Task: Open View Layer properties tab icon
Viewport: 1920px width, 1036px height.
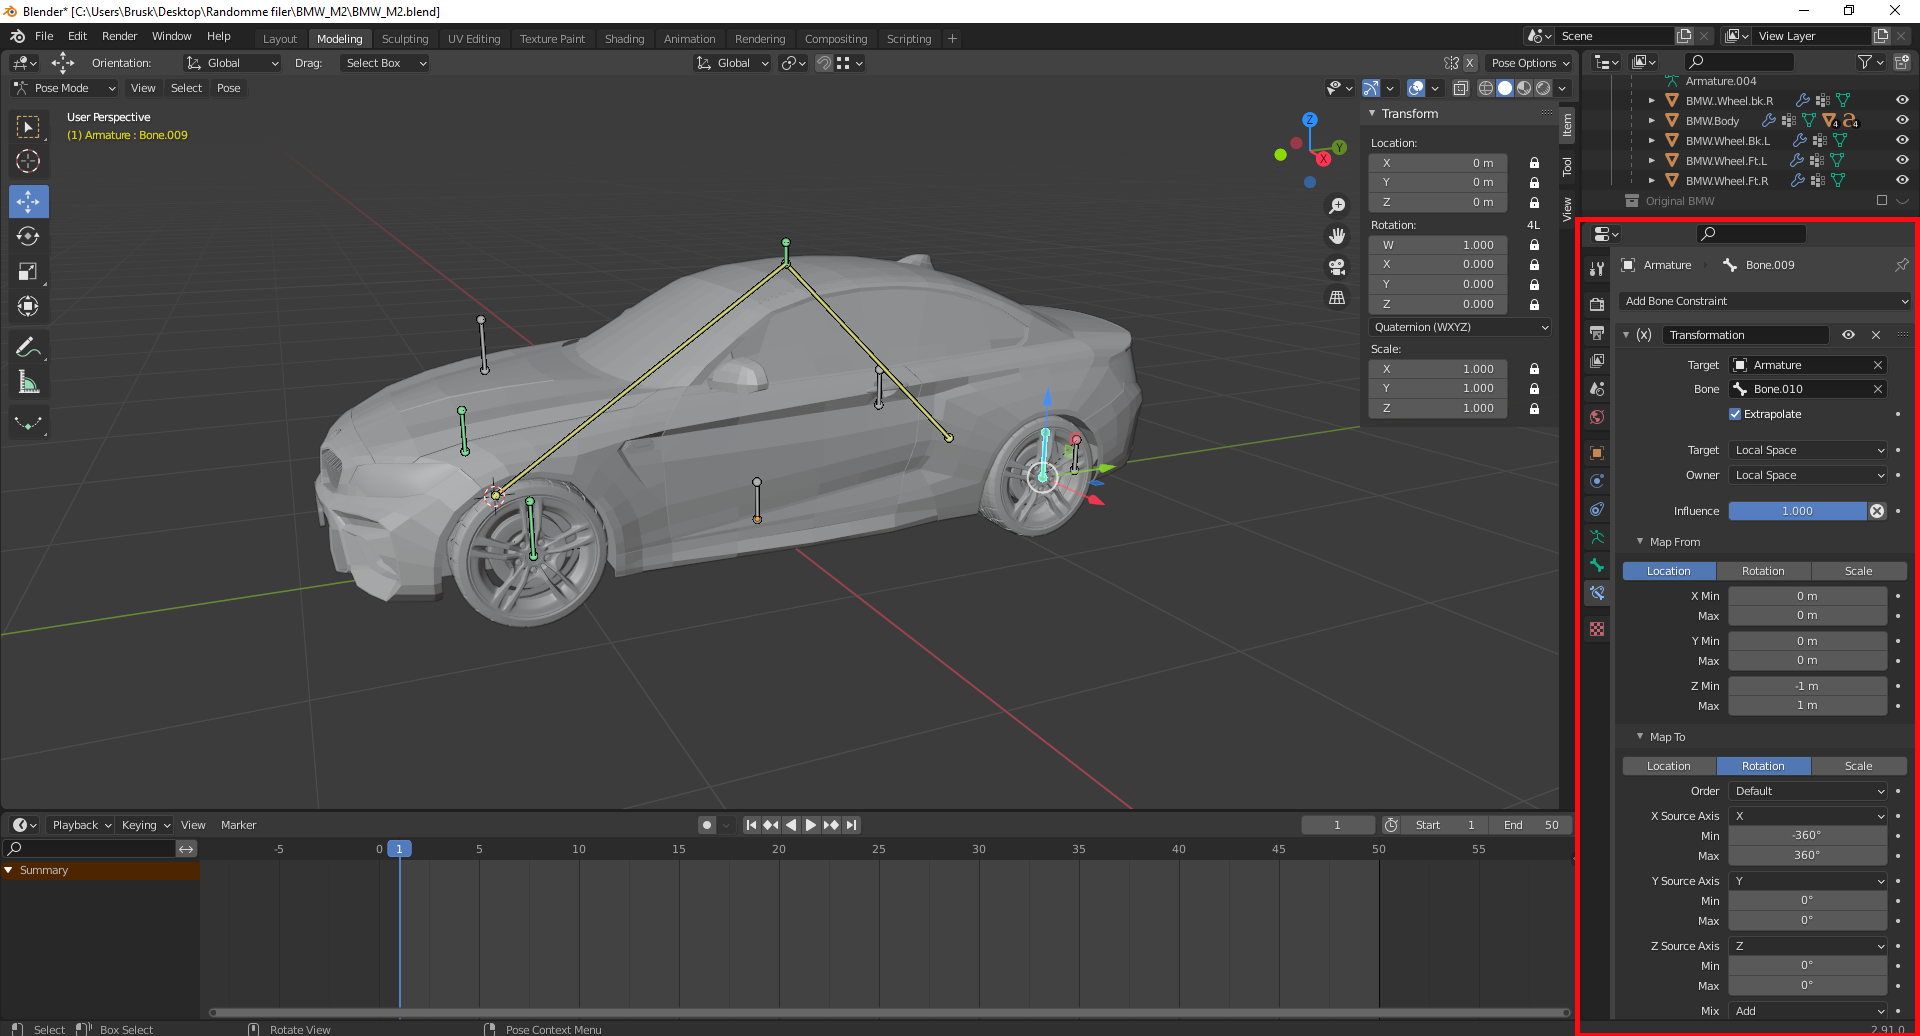Action: (x=1597, y=360)
